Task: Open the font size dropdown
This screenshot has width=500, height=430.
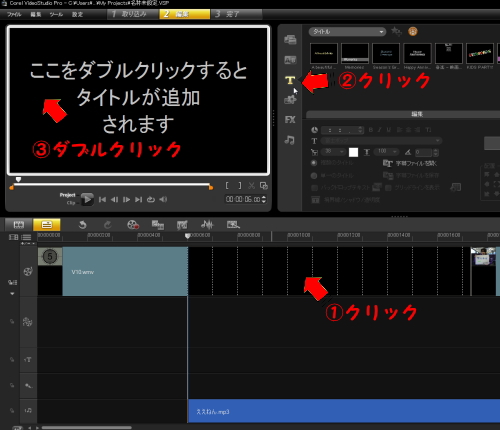Action: click(333, 152)
